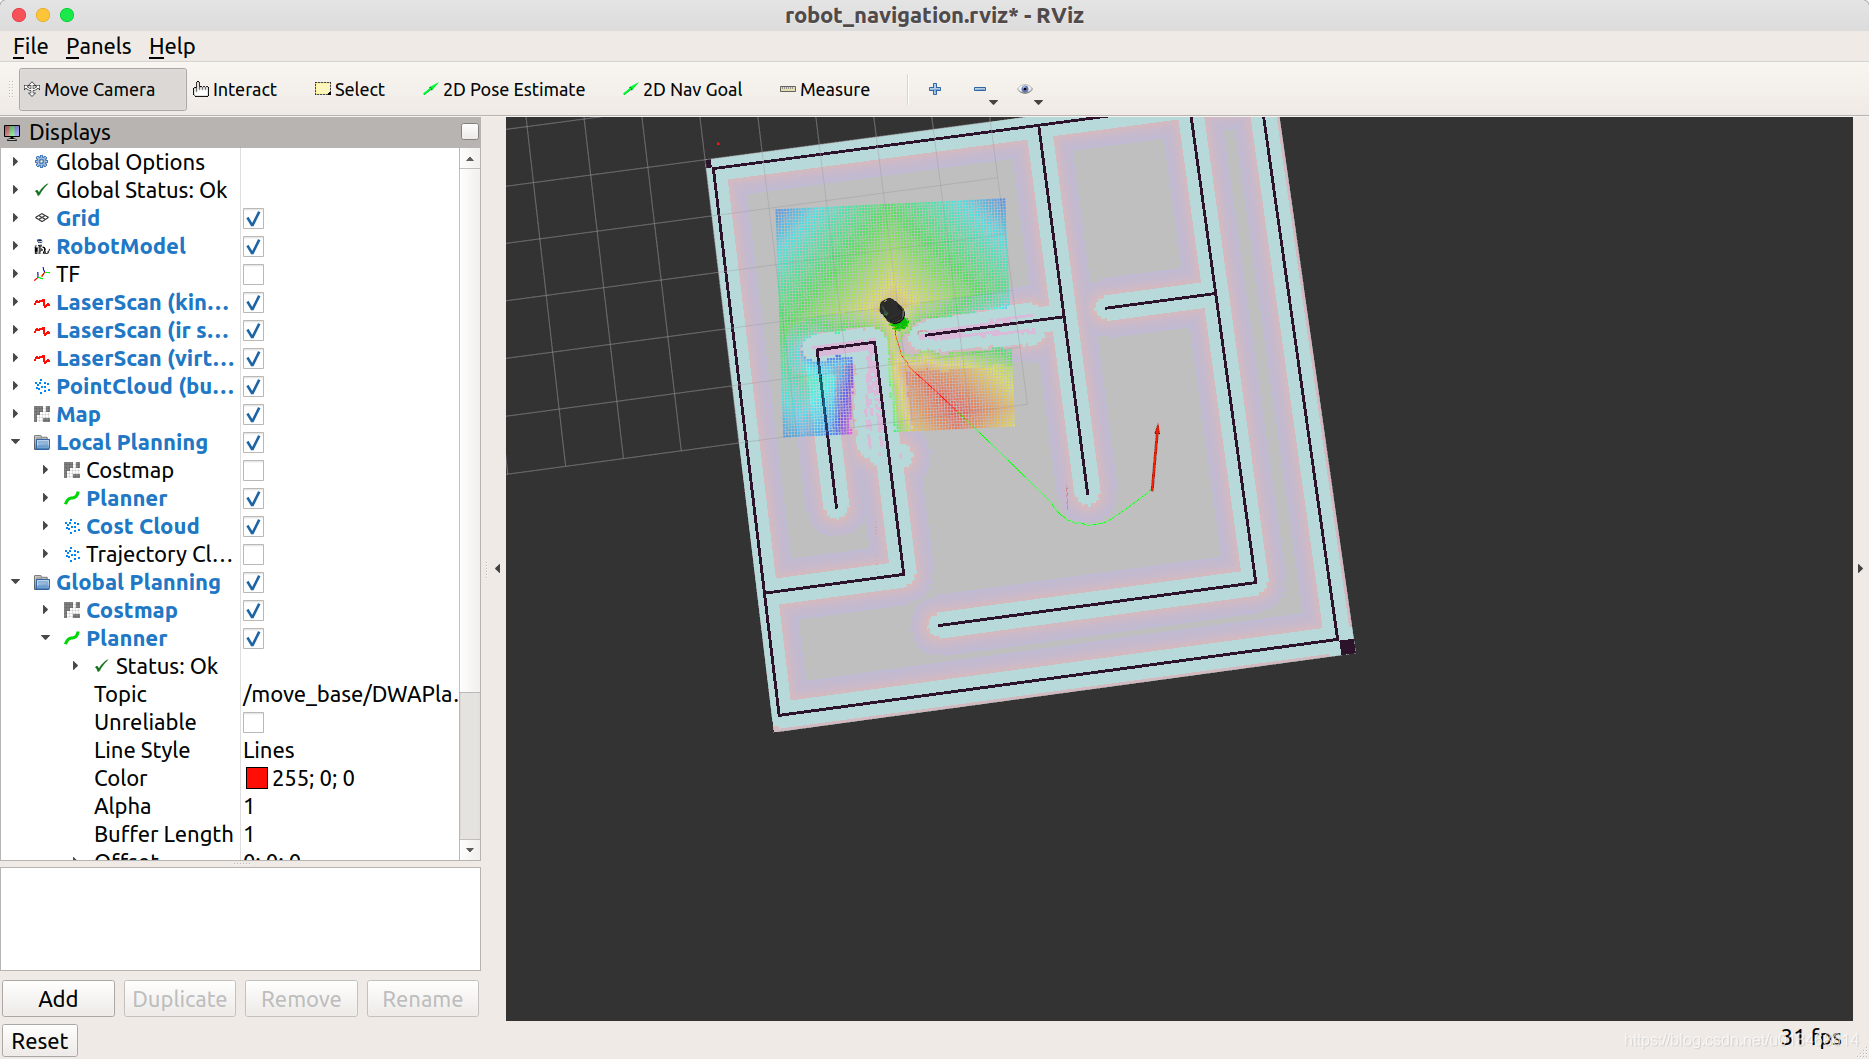Enable the TF display checkbox
Screen dimensions: 1869x1059
[253, 274]
